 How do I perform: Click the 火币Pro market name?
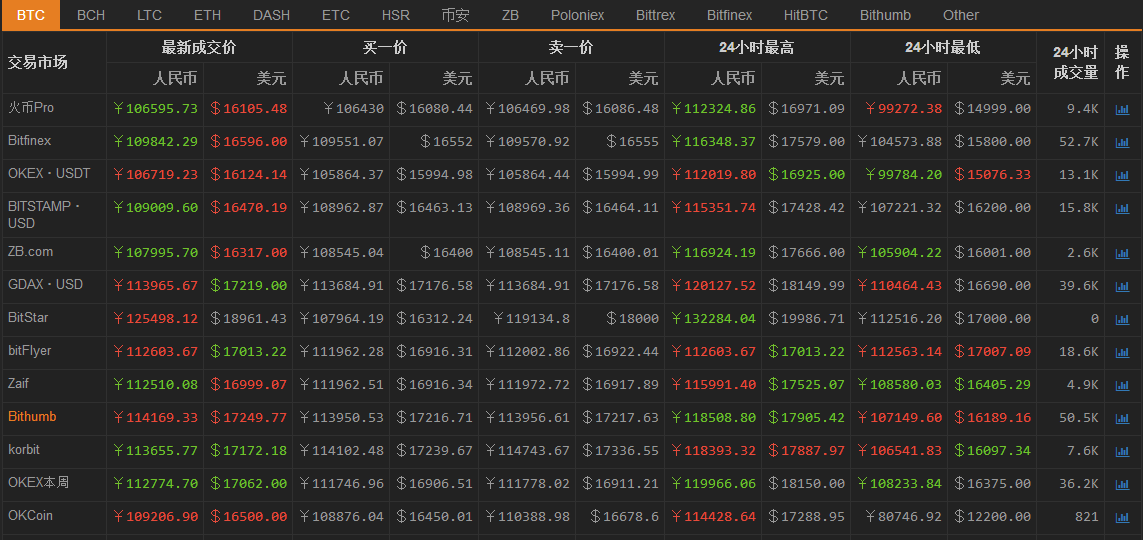click(31, 108)
